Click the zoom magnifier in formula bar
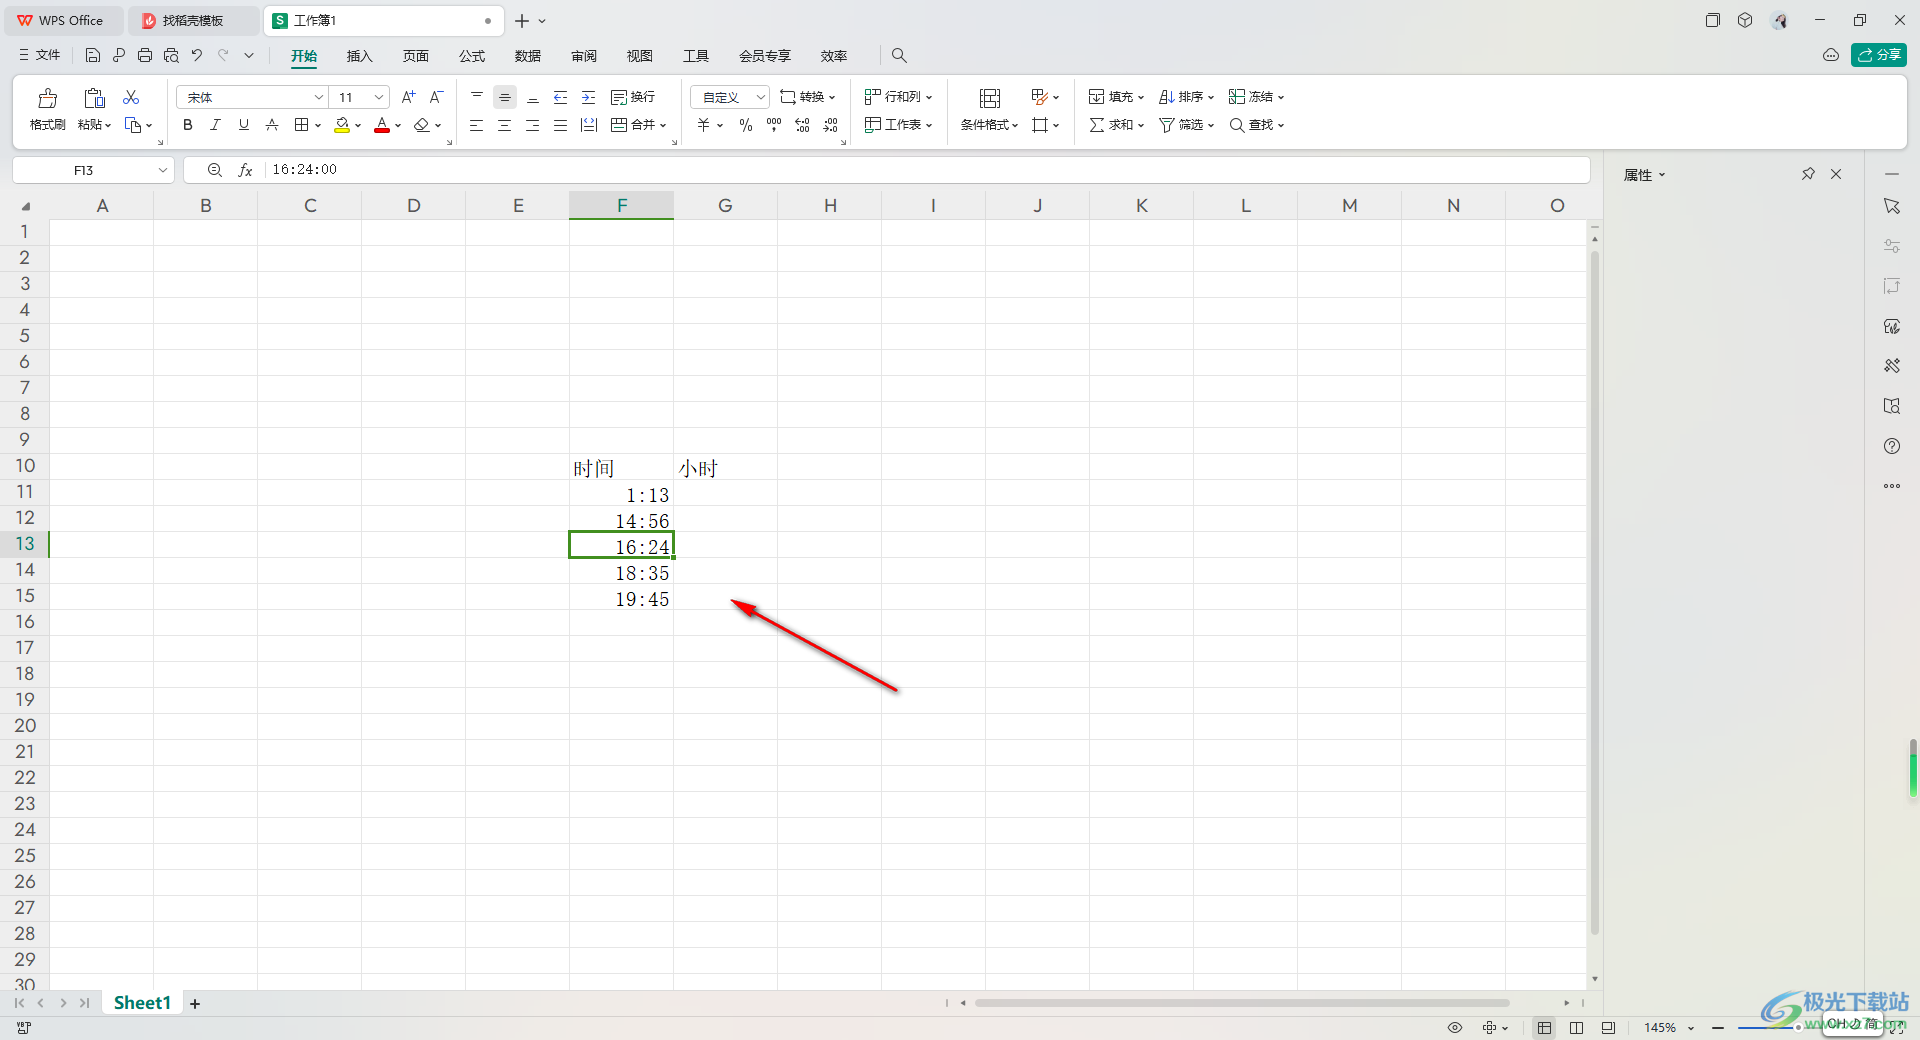Image resolution: width=1920 pixels, height=1040 pixels. [x=214, y=170]
